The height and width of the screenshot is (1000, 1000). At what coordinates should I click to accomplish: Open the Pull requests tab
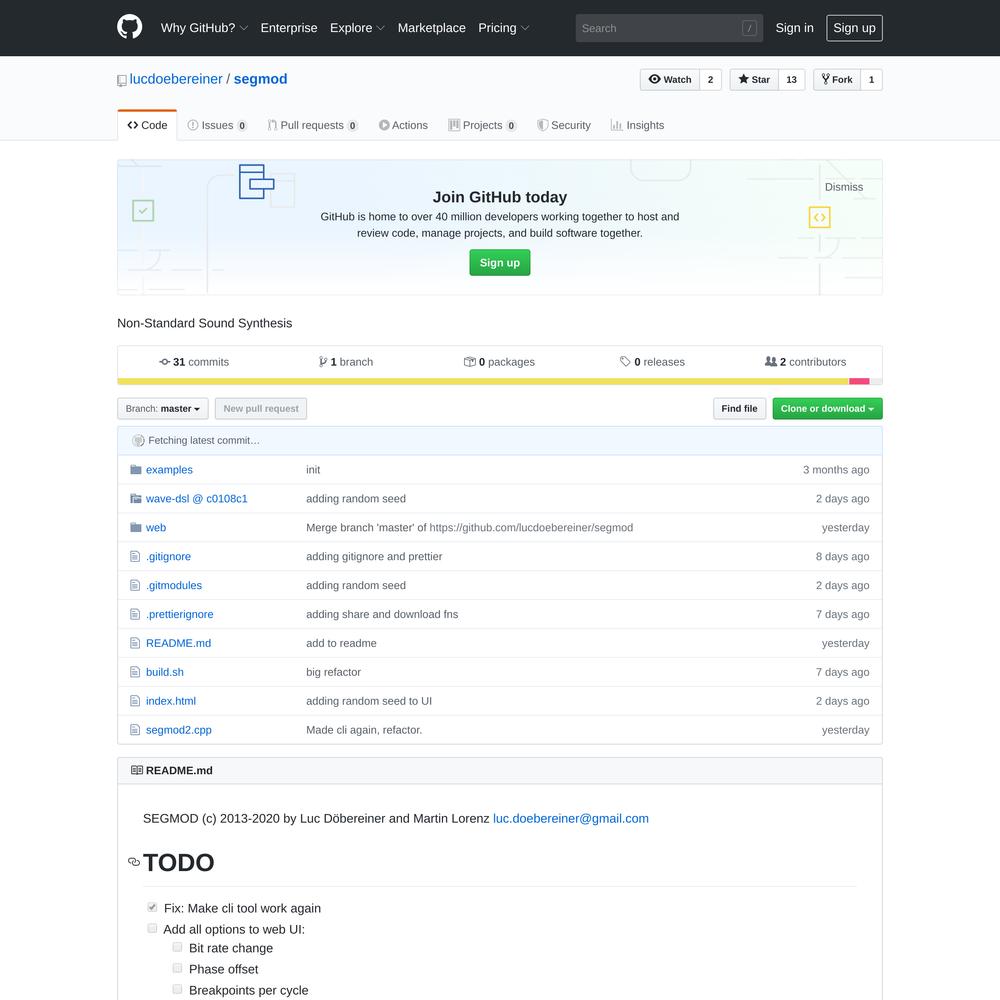pyautogui.click(x=312, y=125)
